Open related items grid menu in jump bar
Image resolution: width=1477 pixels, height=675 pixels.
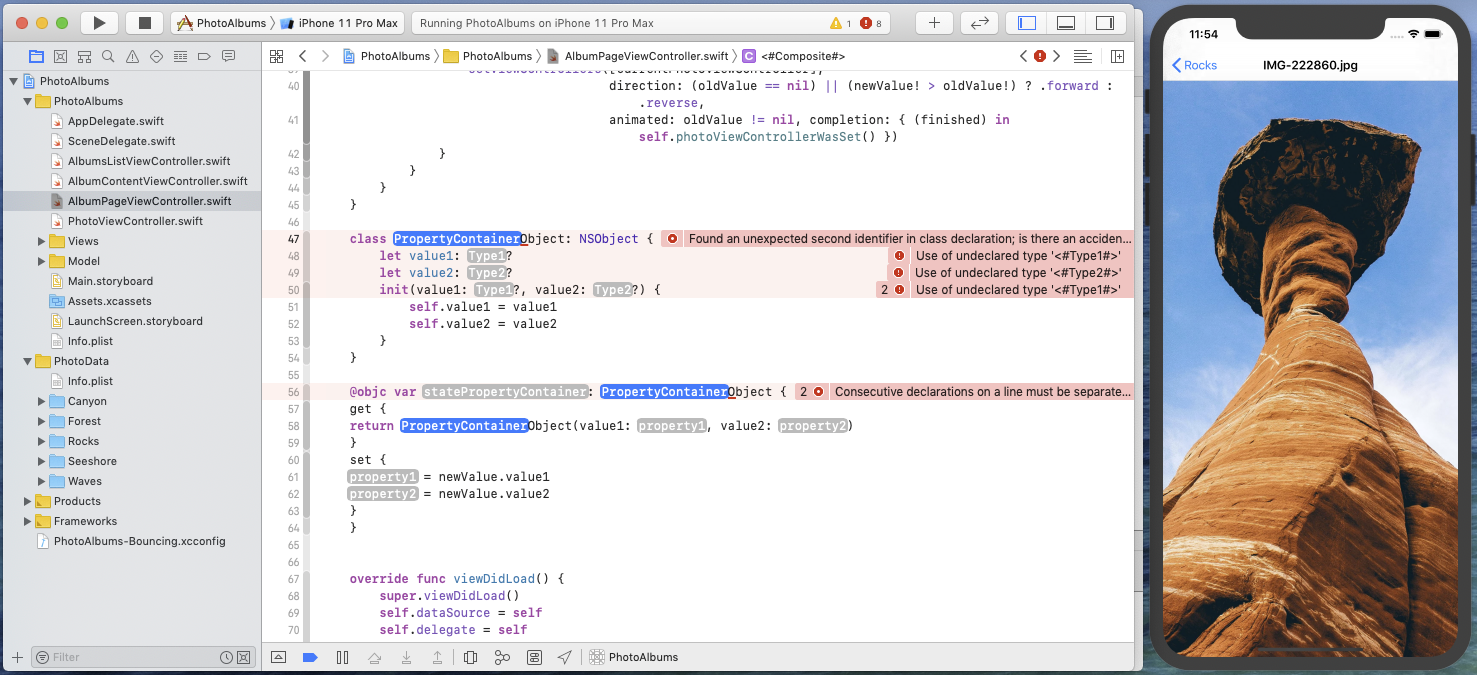point(277,56)
